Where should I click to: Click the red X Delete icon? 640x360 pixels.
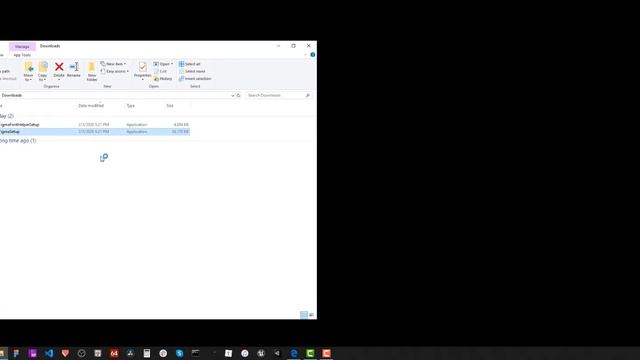pyautogui.click(x=59, y=67)
